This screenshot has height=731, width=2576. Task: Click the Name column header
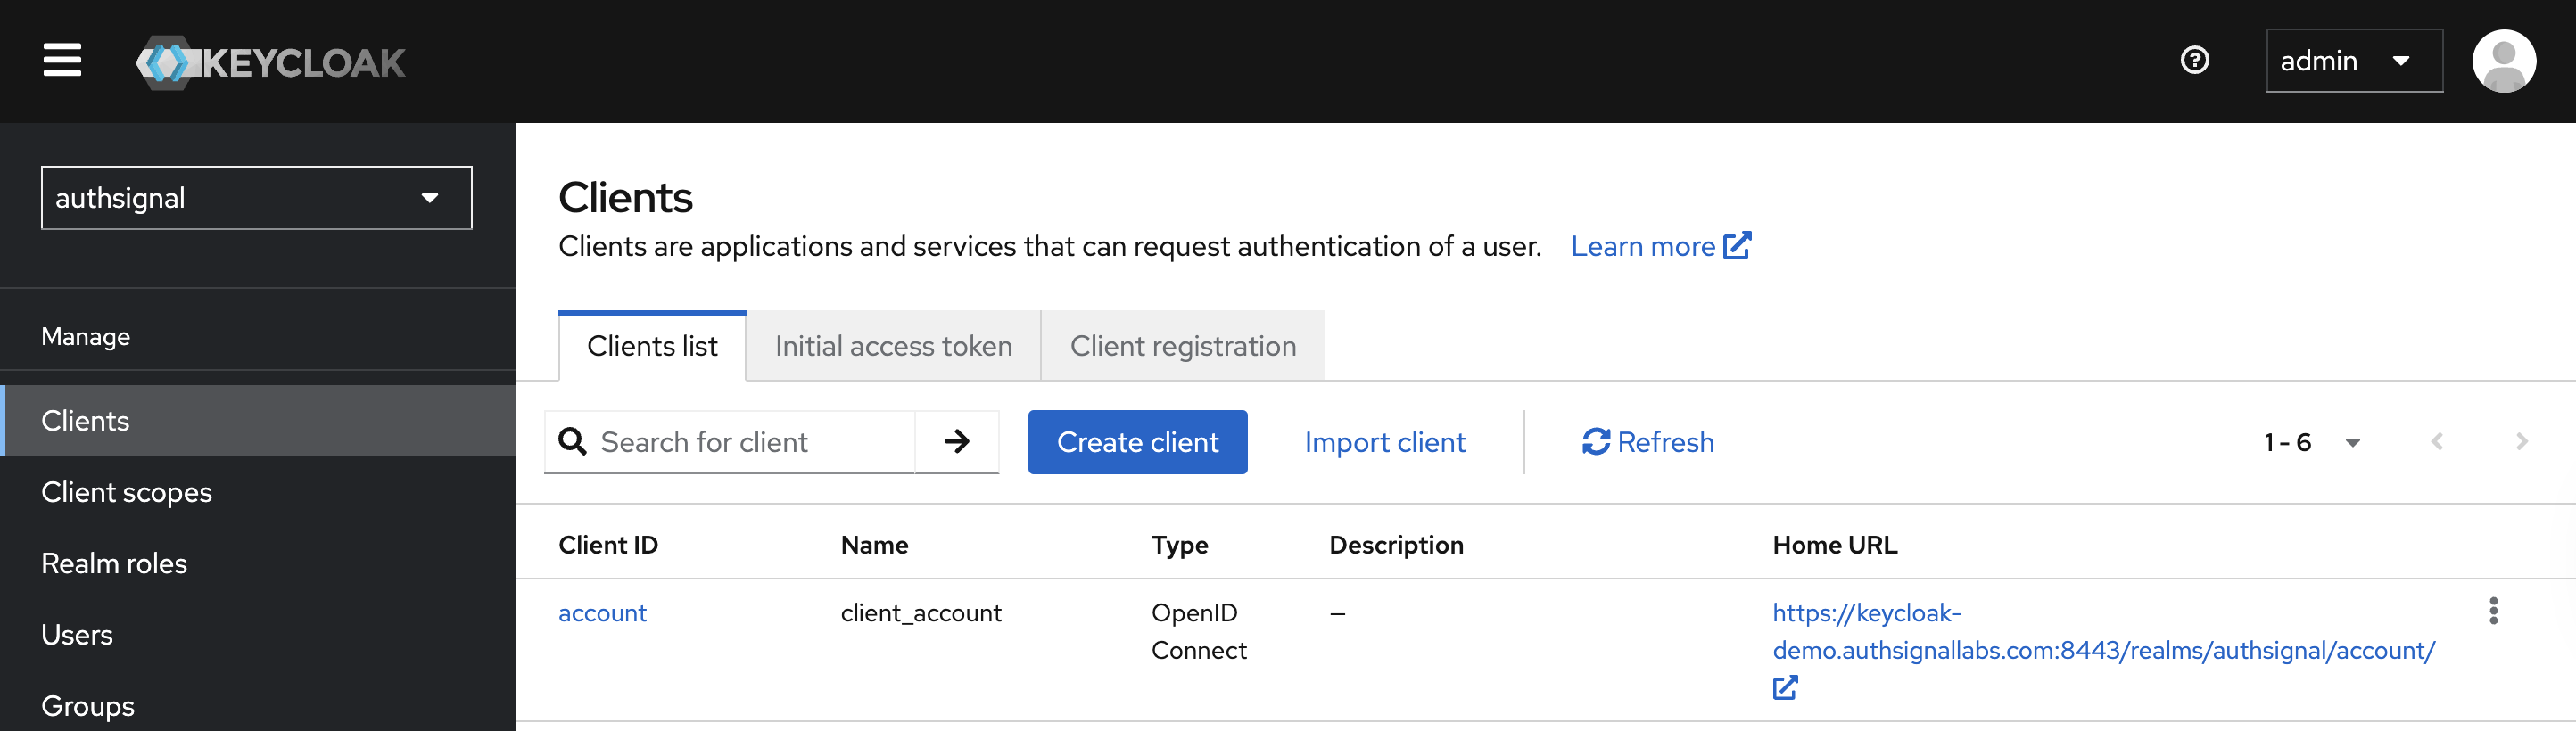[x=874, y=545]
